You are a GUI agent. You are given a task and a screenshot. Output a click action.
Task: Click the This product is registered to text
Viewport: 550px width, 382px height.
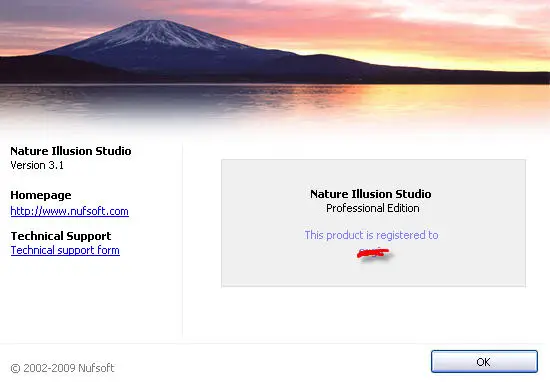[371, 235]
